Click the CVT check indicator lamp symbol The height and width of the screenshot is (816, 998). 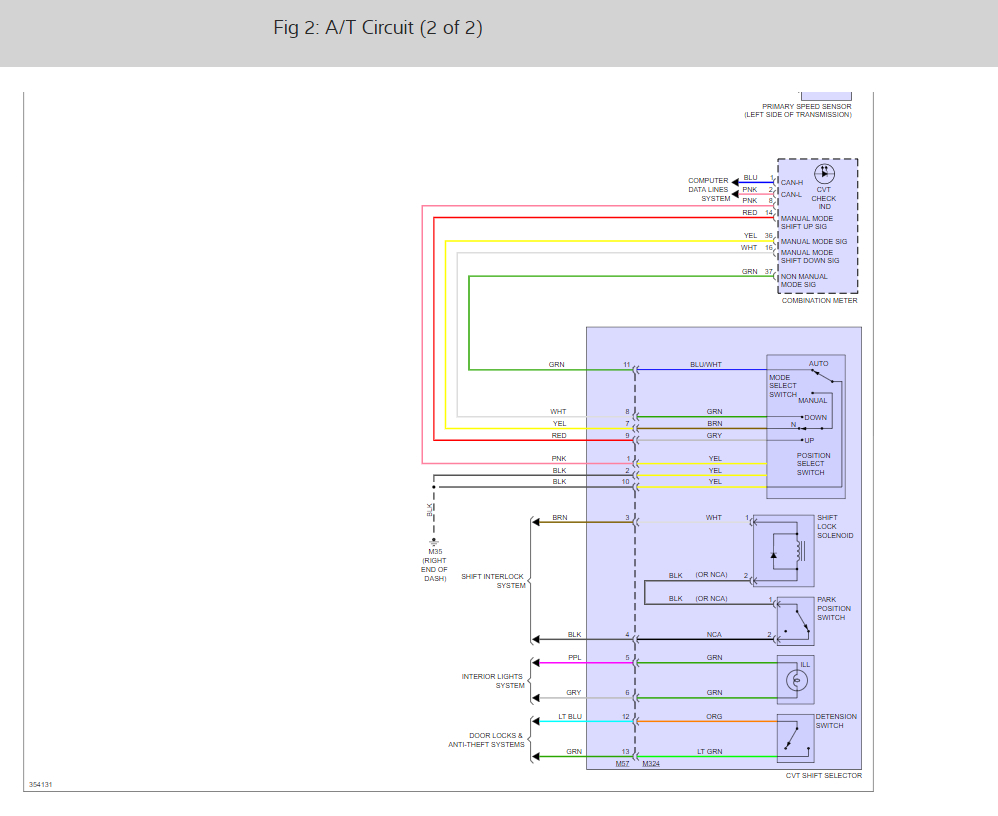point(824,173)
